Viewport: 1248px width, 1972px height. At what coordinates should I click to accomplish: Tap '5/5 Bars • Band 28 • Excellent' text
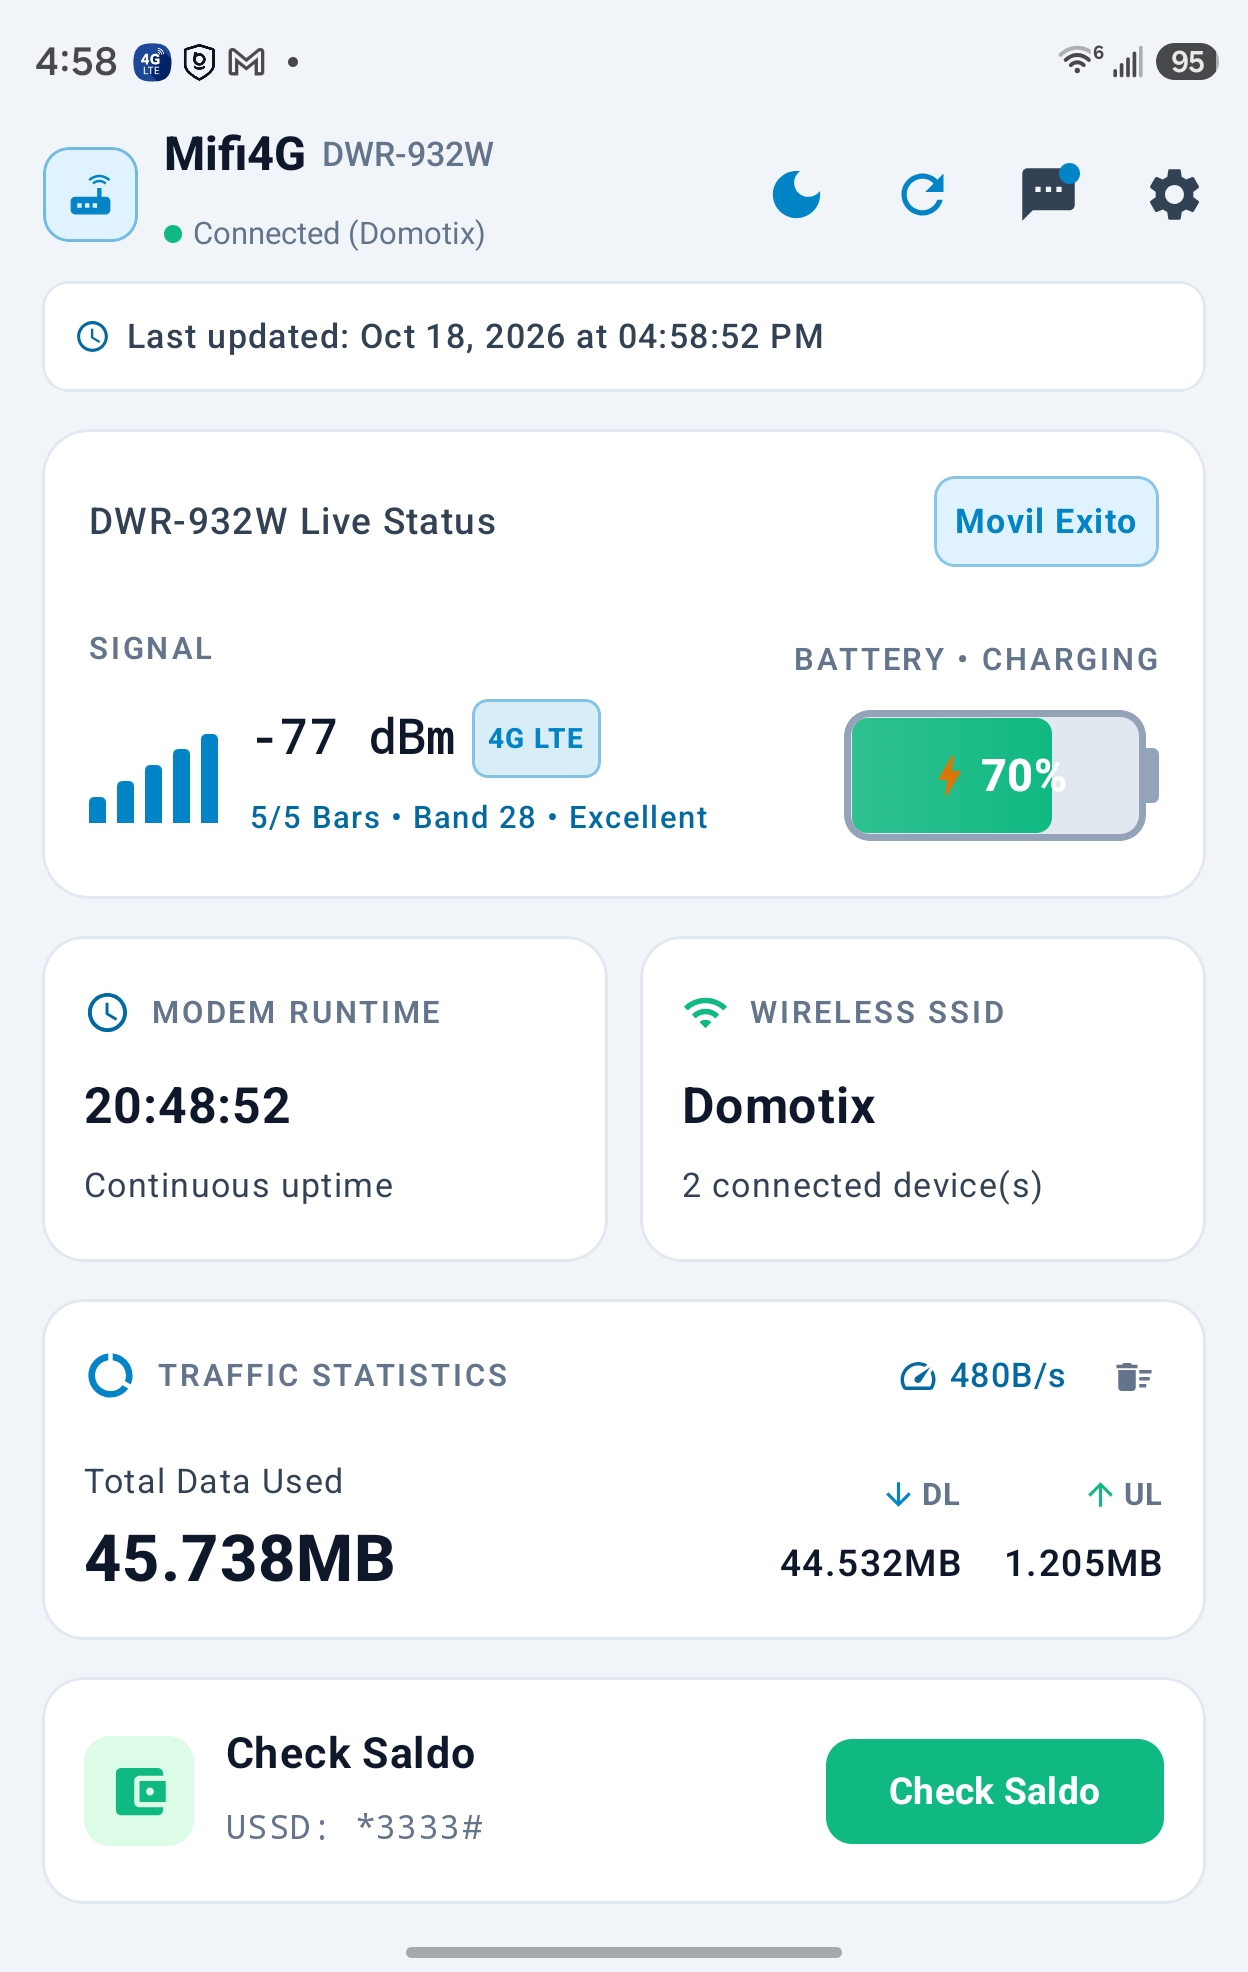pyautogui.click(x=479, y=817)
